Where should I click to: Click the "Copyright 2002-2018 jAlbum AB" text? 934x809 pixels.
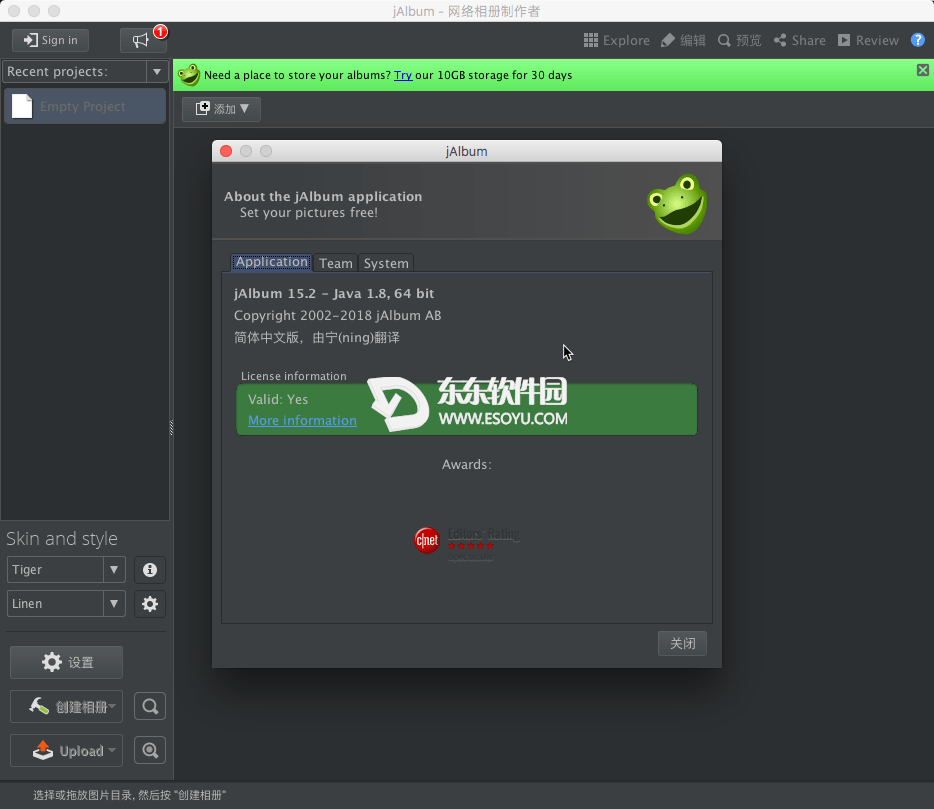(337, 316)
